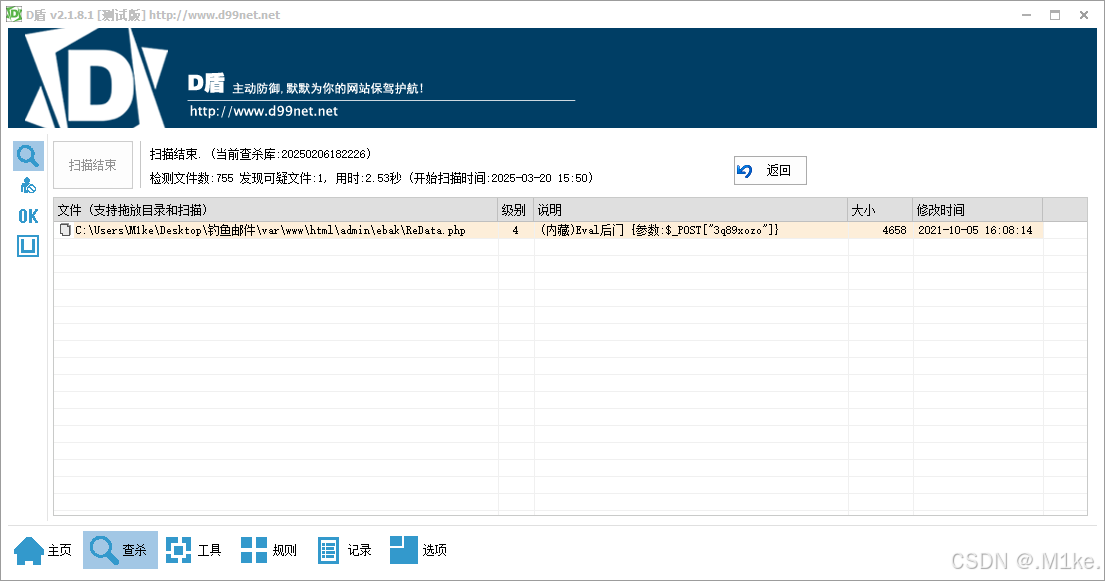The image size is (1105, 581).
Task: Click the user/clone detection sidebar icon
Action: pyautogui.click(x=28, y=186)
